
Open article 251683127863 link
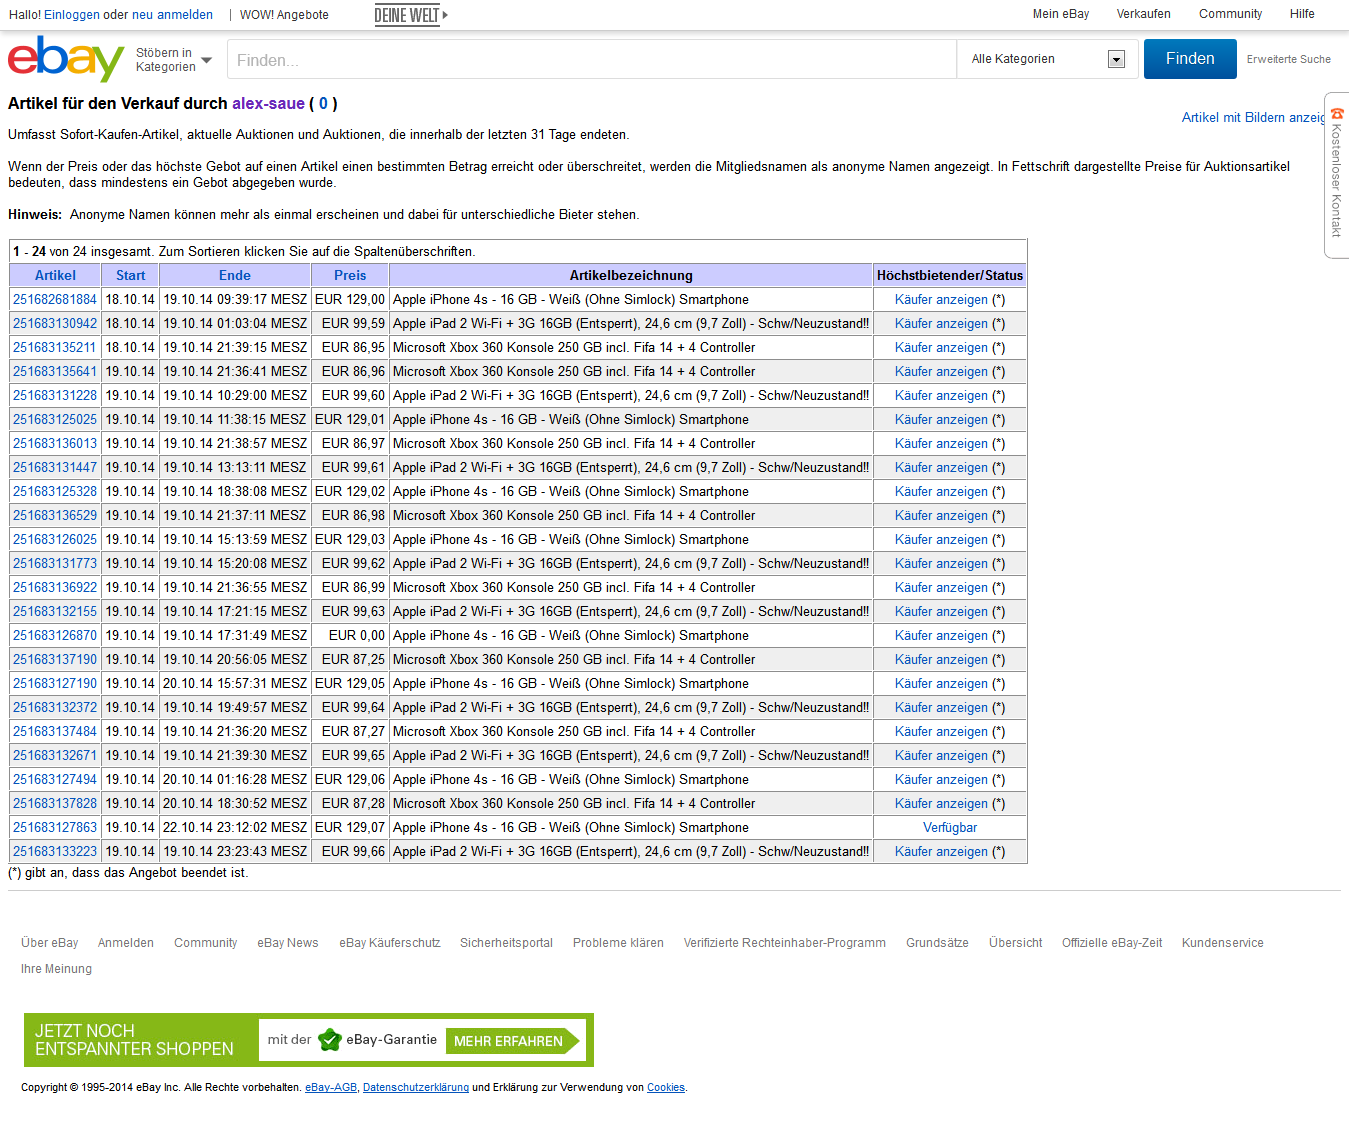coord(55,828)
